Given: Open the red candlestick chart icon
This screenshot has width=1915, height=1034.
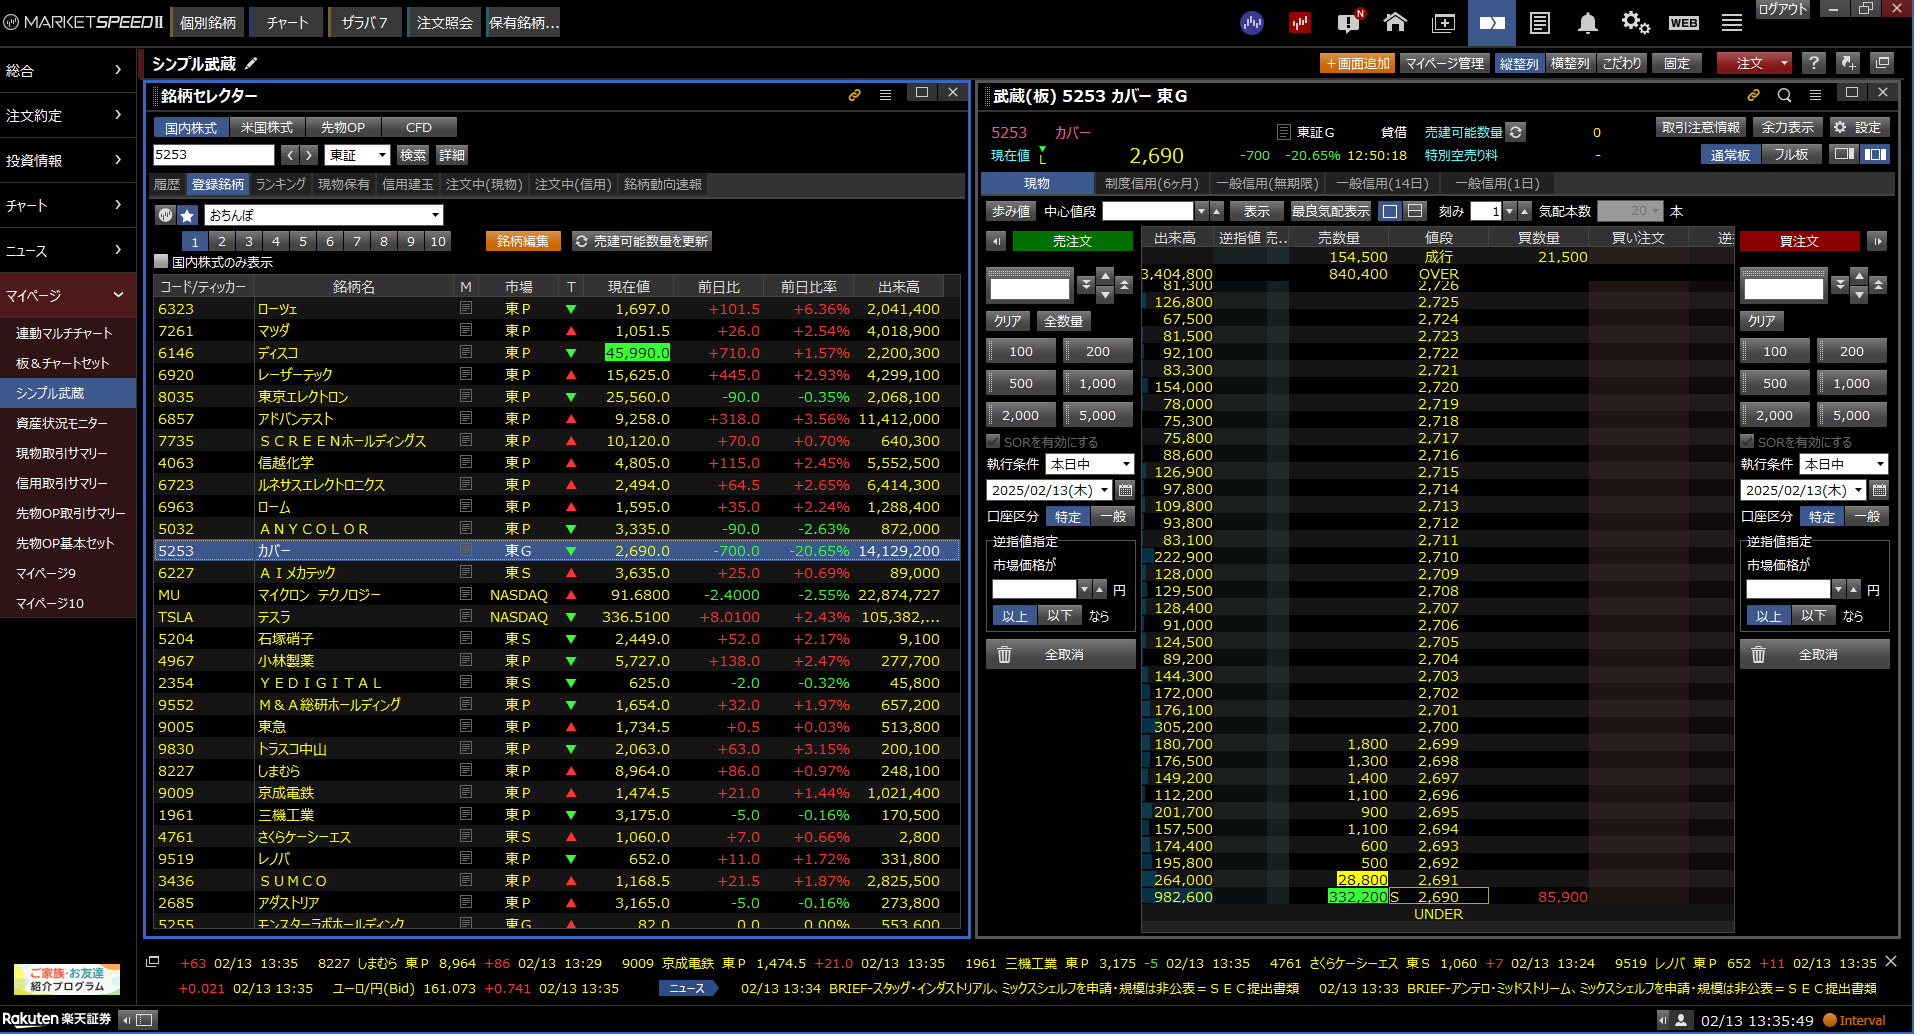Looking at the screenshot, I should coord(1299,22).
